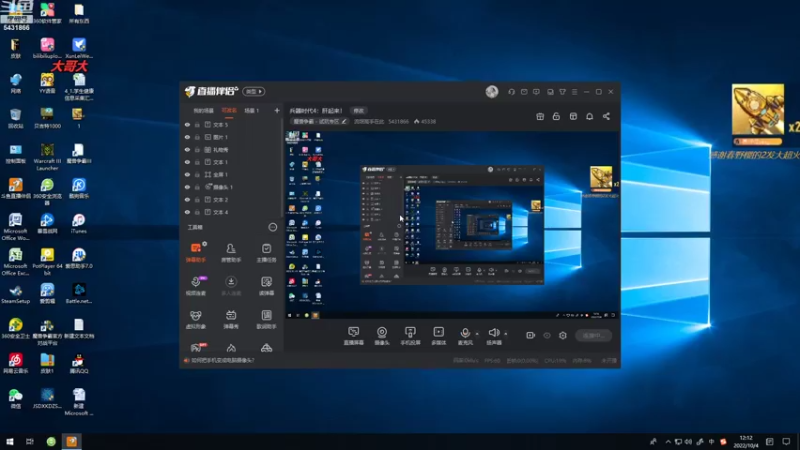
Task: Mute the 麦克风 microphone
Action: [465, 336]
